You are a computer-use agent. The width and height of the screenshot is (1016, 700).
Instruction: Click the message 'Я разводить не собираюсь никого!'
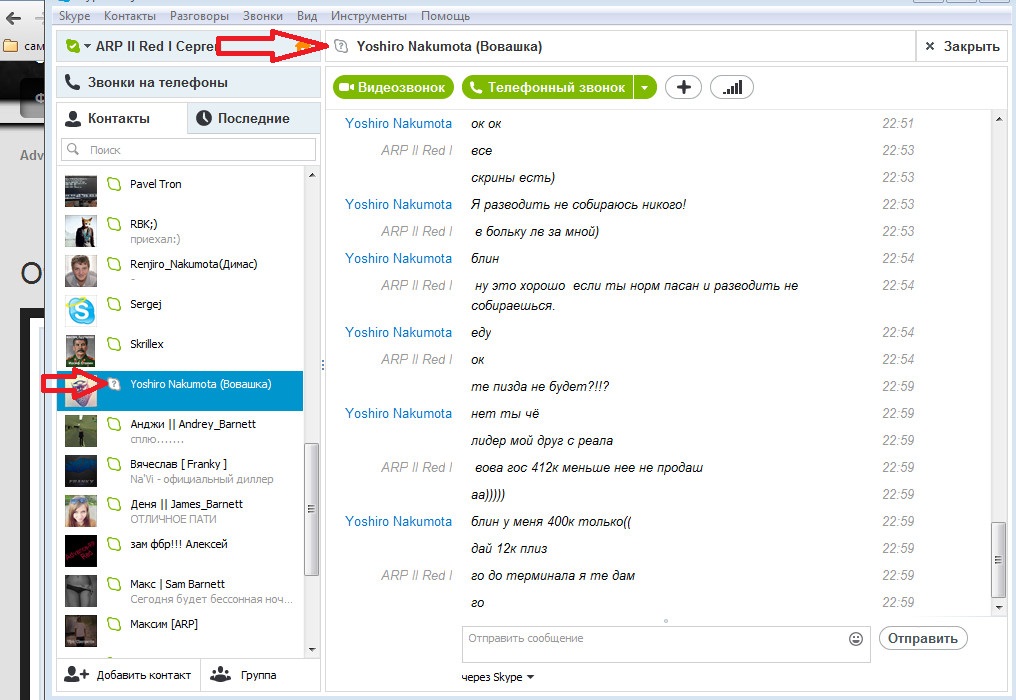tap(578, 205)
